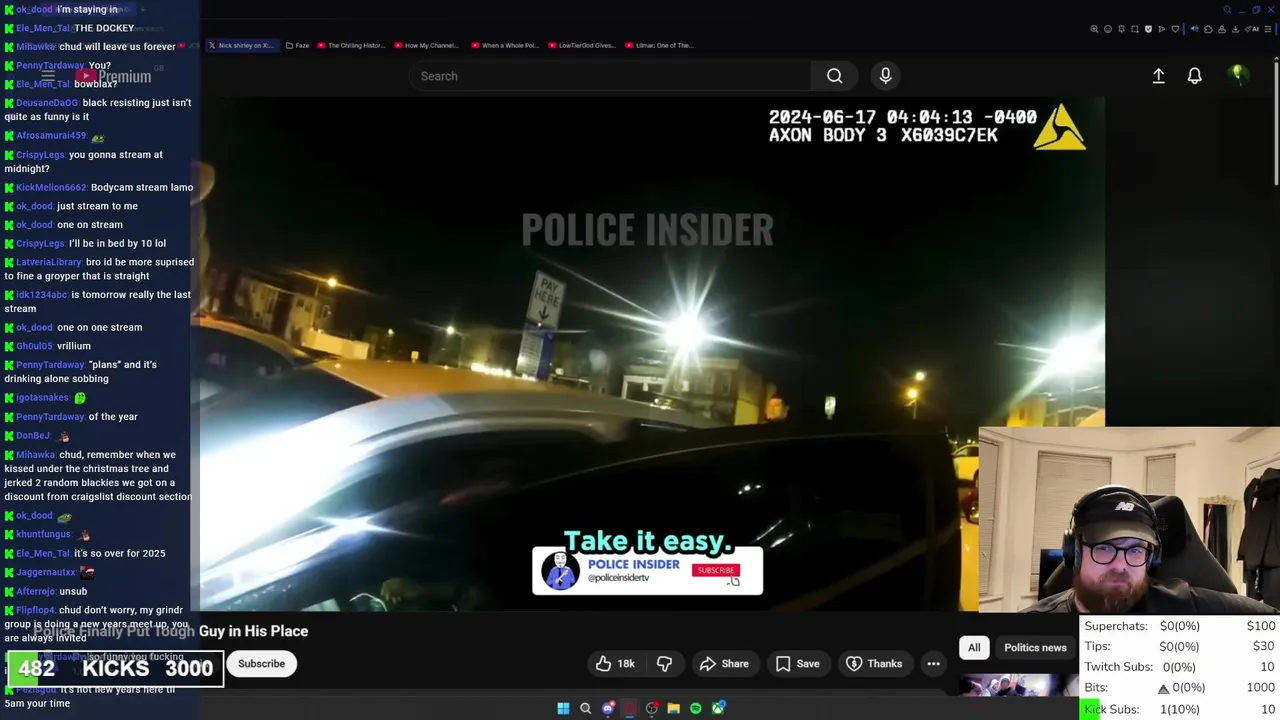The height and width of the screenshot is (720, 1280).
Task: Like the video with thumbs up
Action: tap(615, 663)
